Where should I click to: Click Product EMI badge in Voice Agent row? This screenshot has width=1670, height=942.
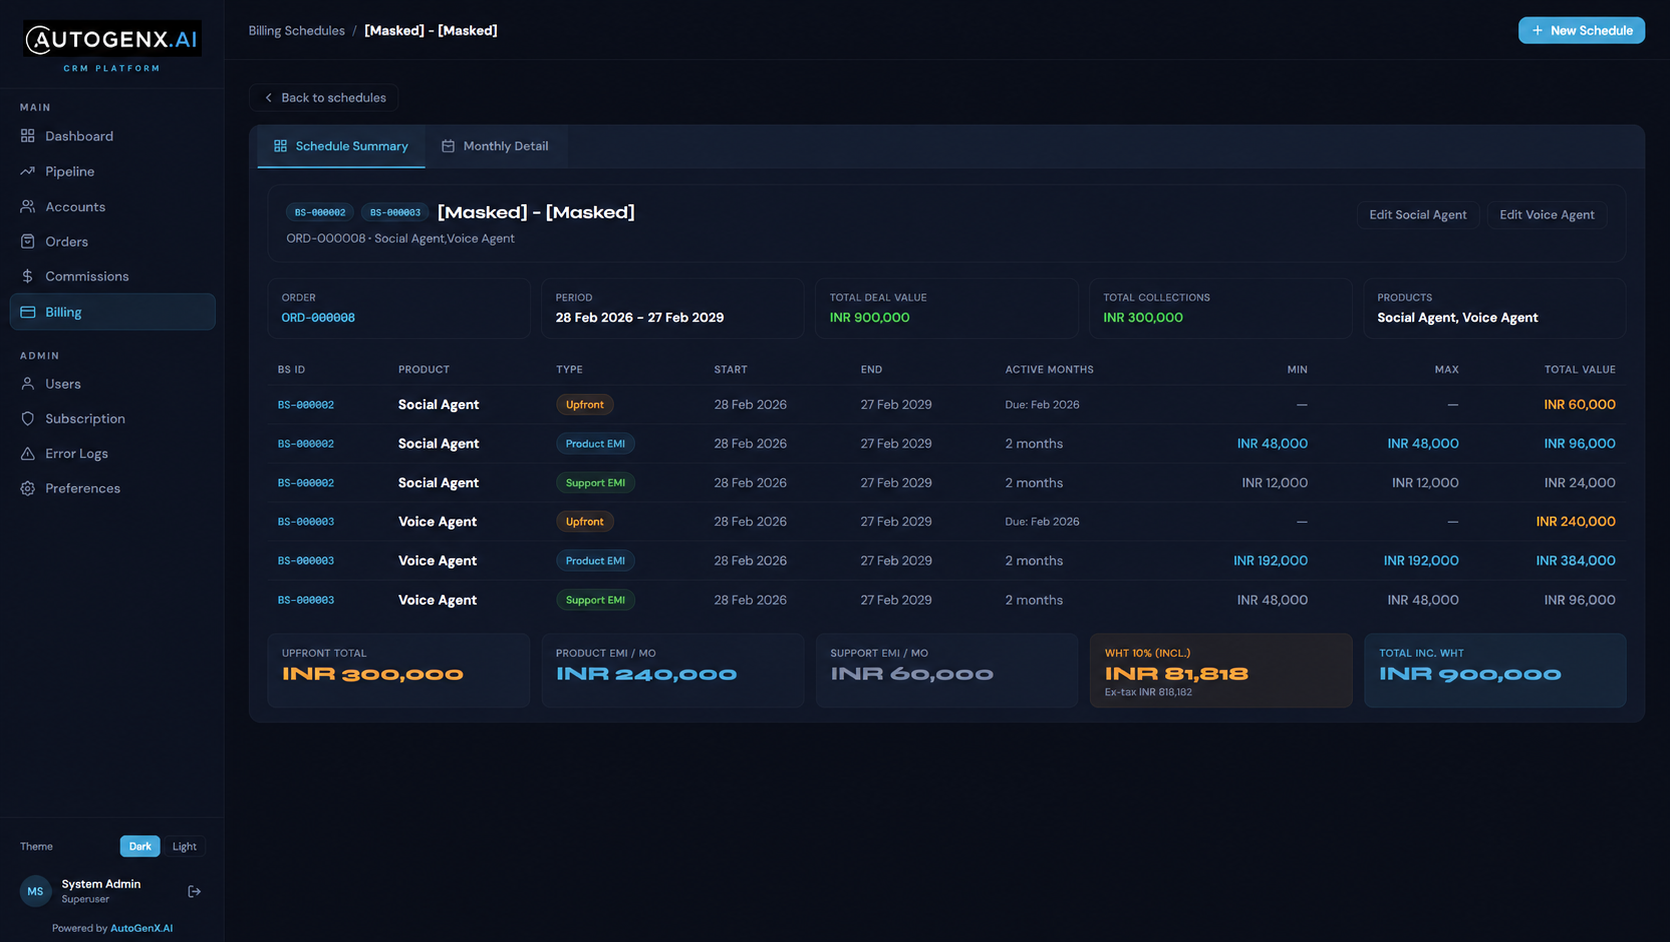click(595, 561)
